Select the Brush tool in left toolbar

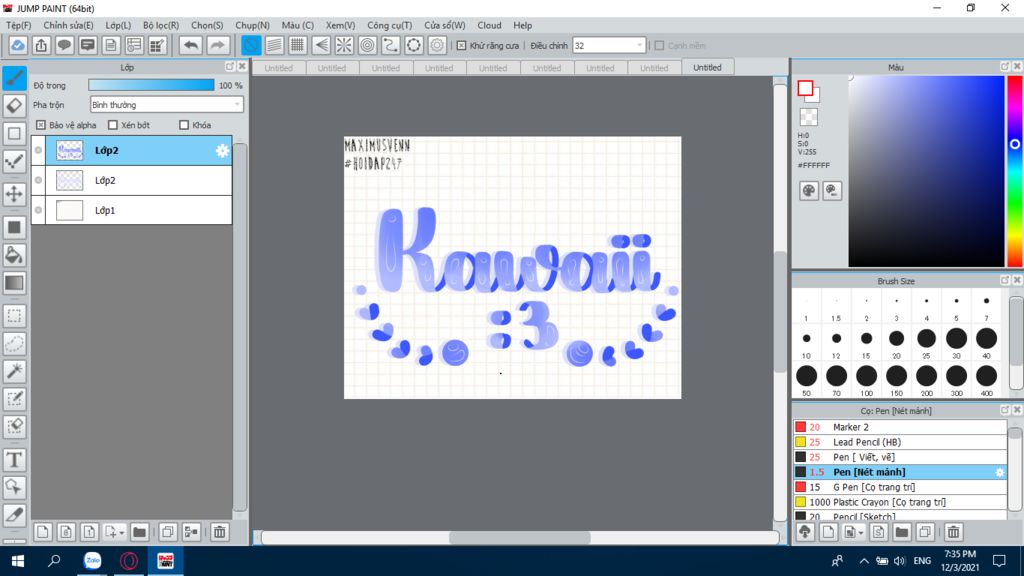click(x=14, y=78)
